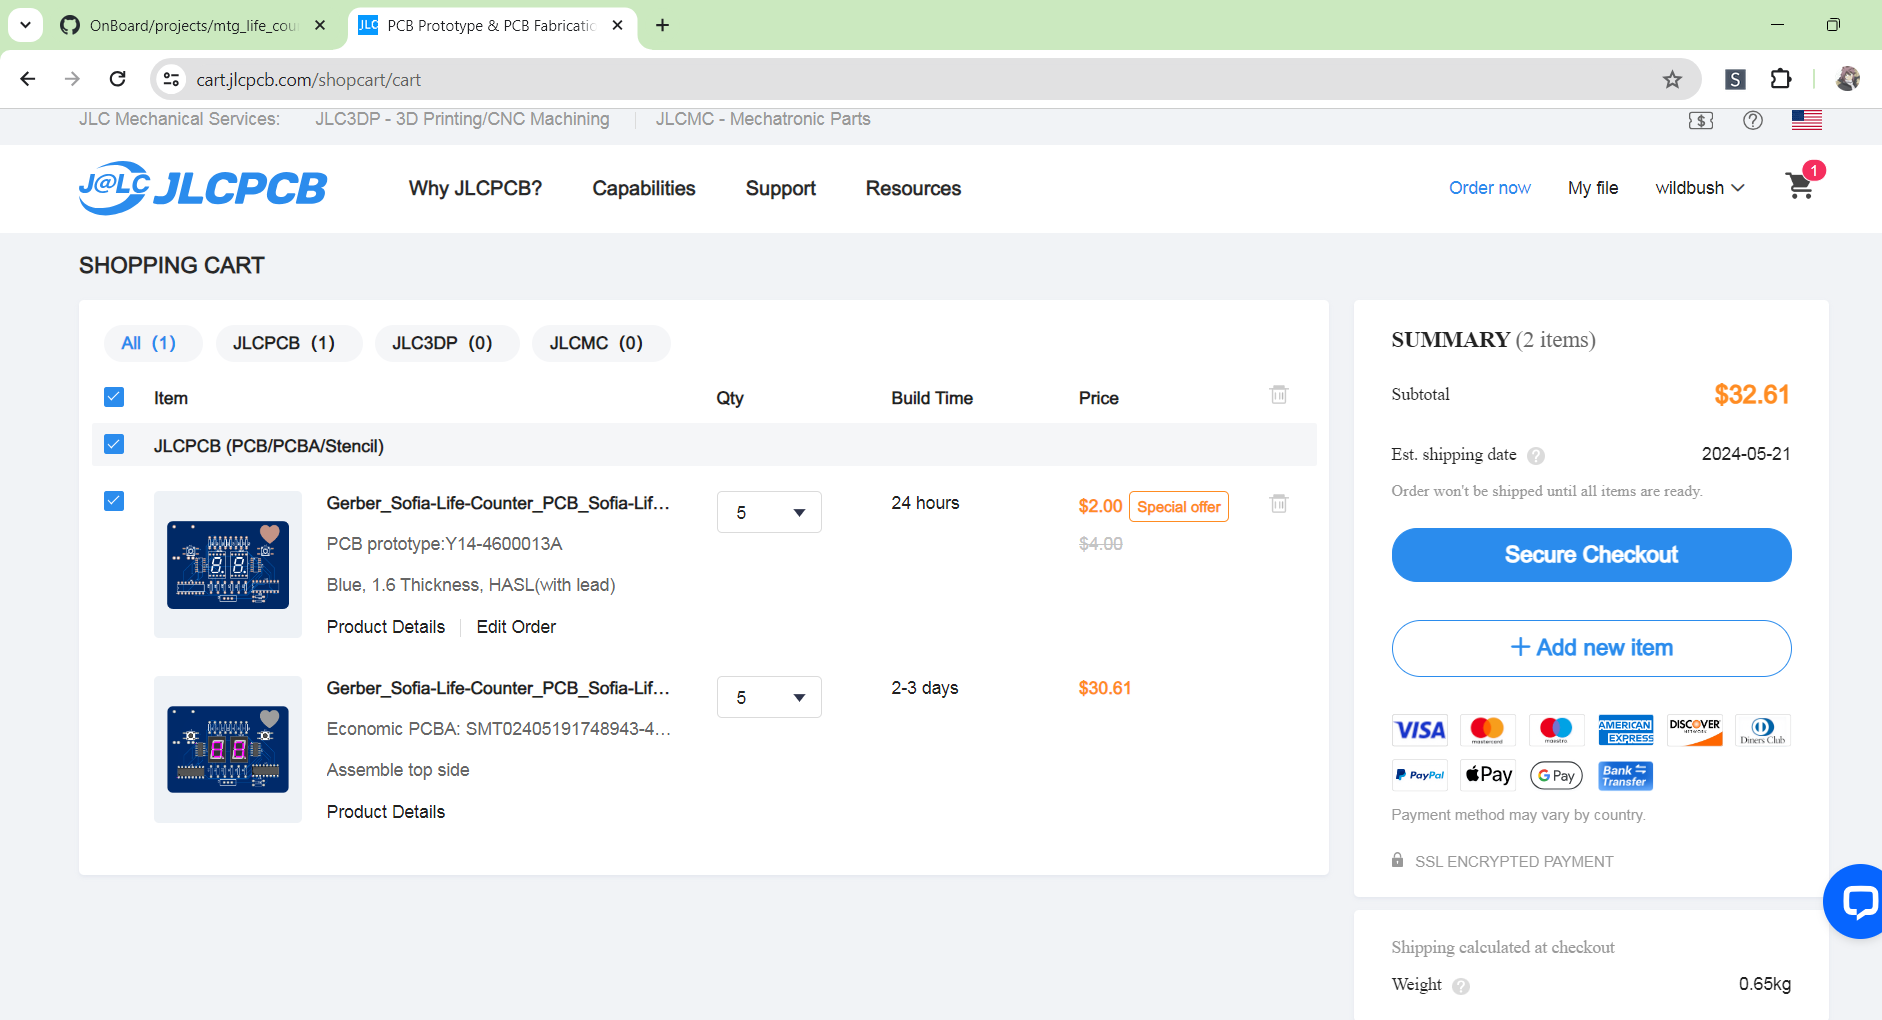Open Product Details for PCB prototype

[x=386, y=627]
